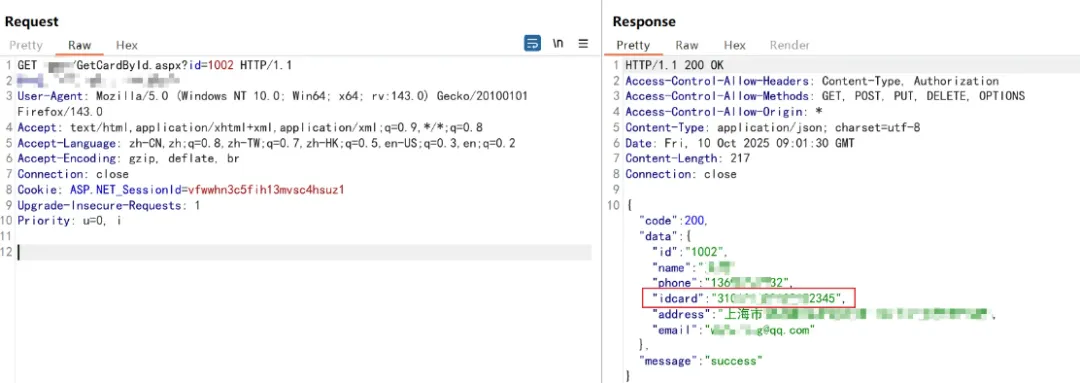Click the "phone" JSON field
The width and height of the screenshot is (1080, 383).
(x=724, y=282)
